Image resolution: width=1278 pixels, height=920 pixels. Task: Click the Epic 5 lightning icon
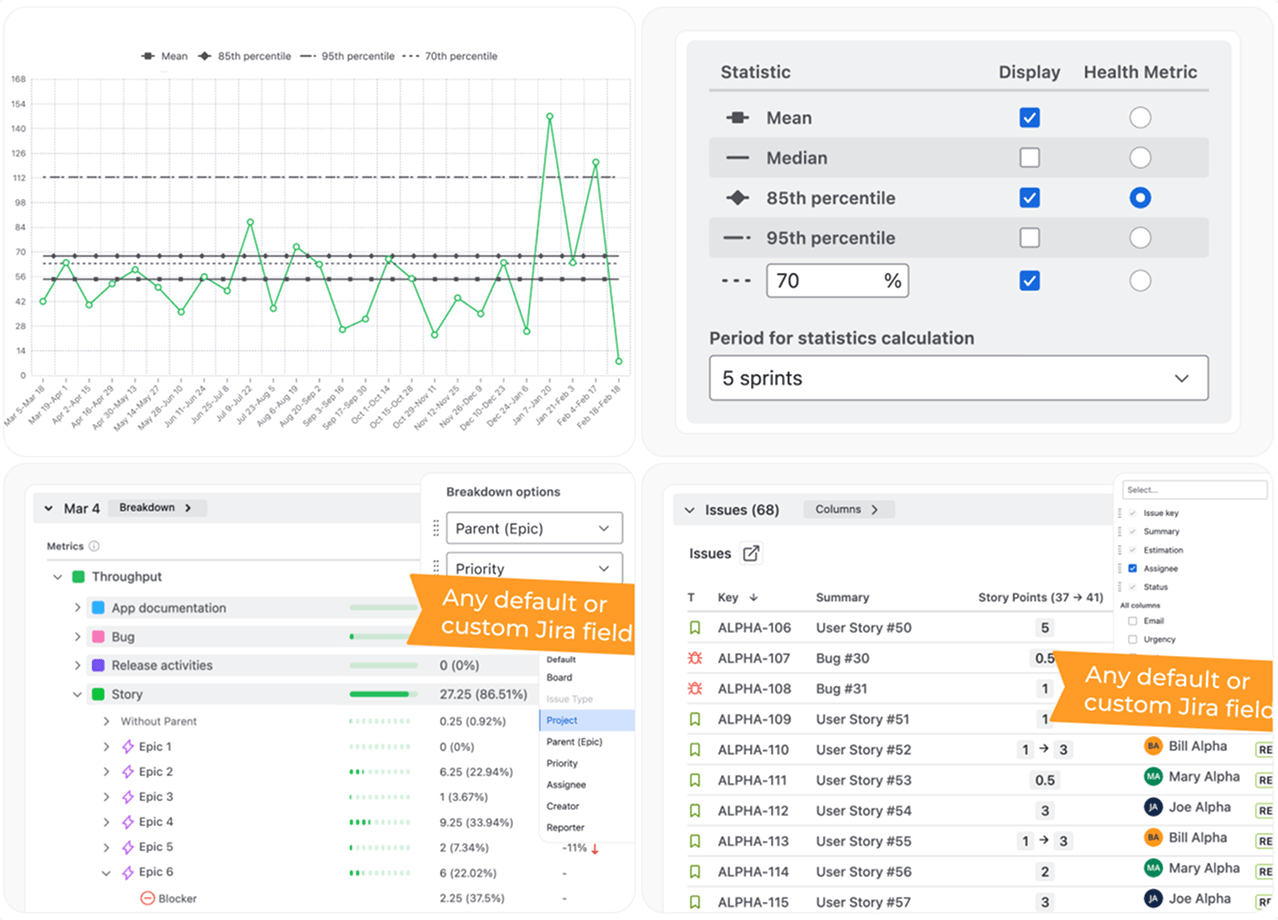tap(127, 847)
